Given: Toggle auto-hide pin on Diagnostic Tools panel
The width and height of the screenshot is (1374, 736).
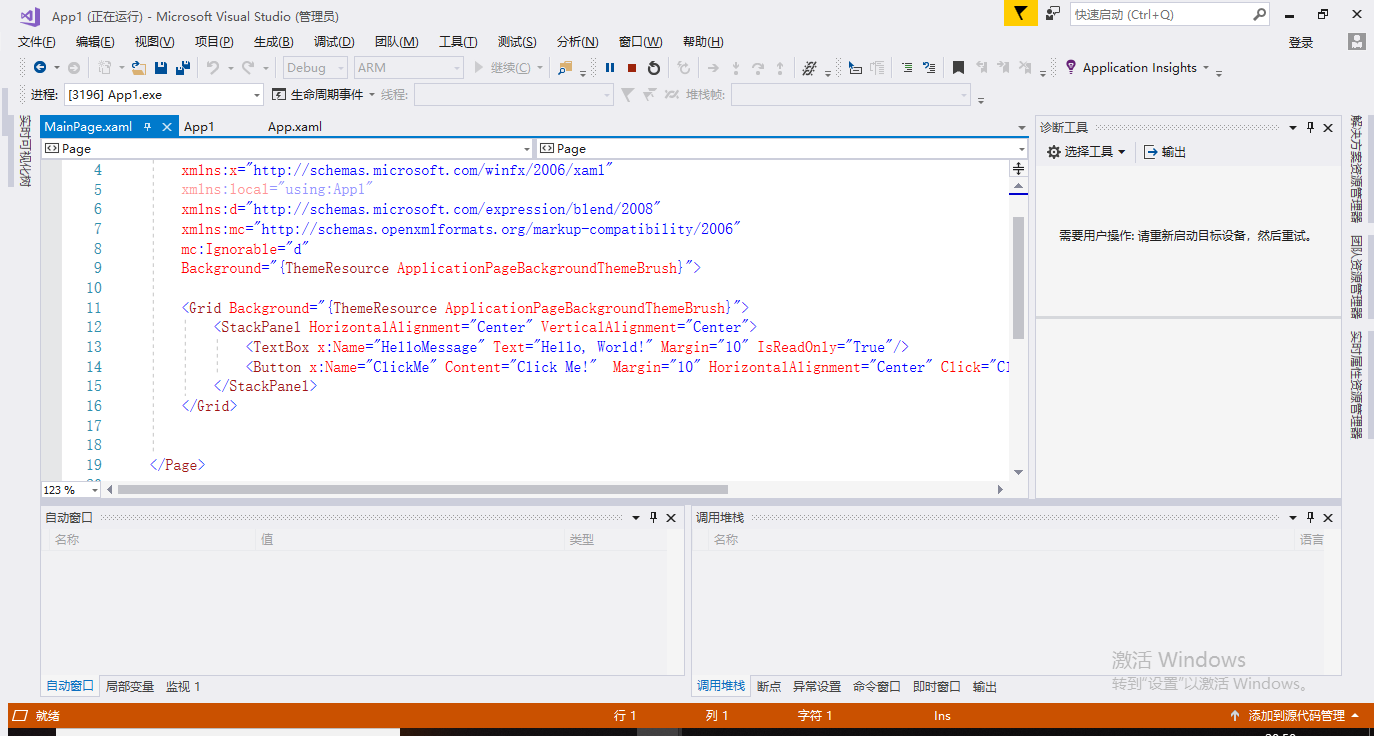Looking at the screenshot, I should point(1310,127).
